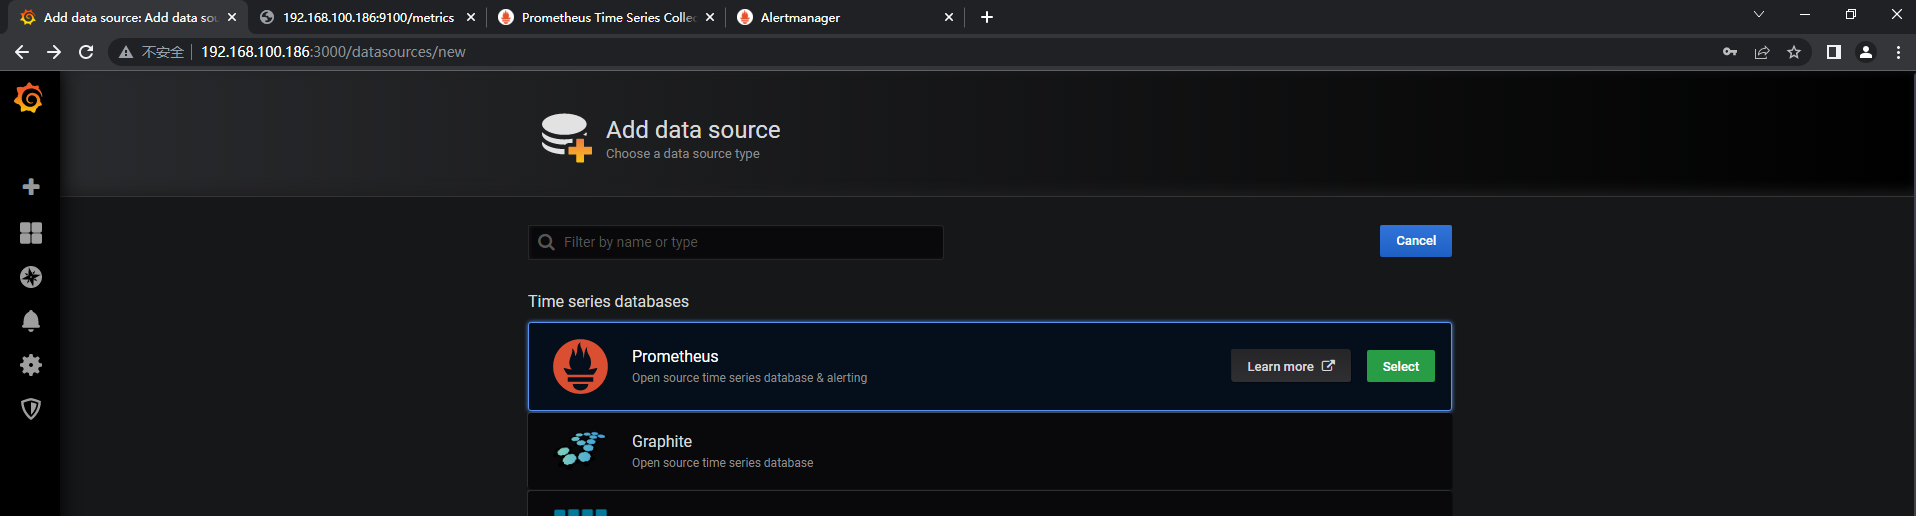Viewport: 1916px width, 516px height.
Task: Open the Server Admin shield icon
Action: [31, 409]
